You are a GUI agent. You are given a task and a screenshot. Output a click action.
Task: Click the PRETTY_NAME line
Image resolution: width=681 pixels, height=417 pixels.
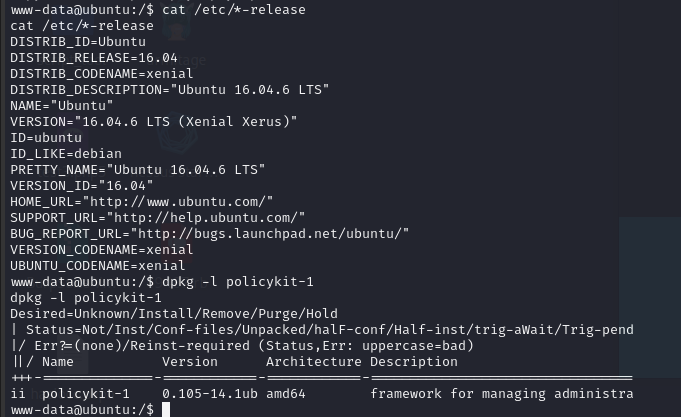pos(138,169)
